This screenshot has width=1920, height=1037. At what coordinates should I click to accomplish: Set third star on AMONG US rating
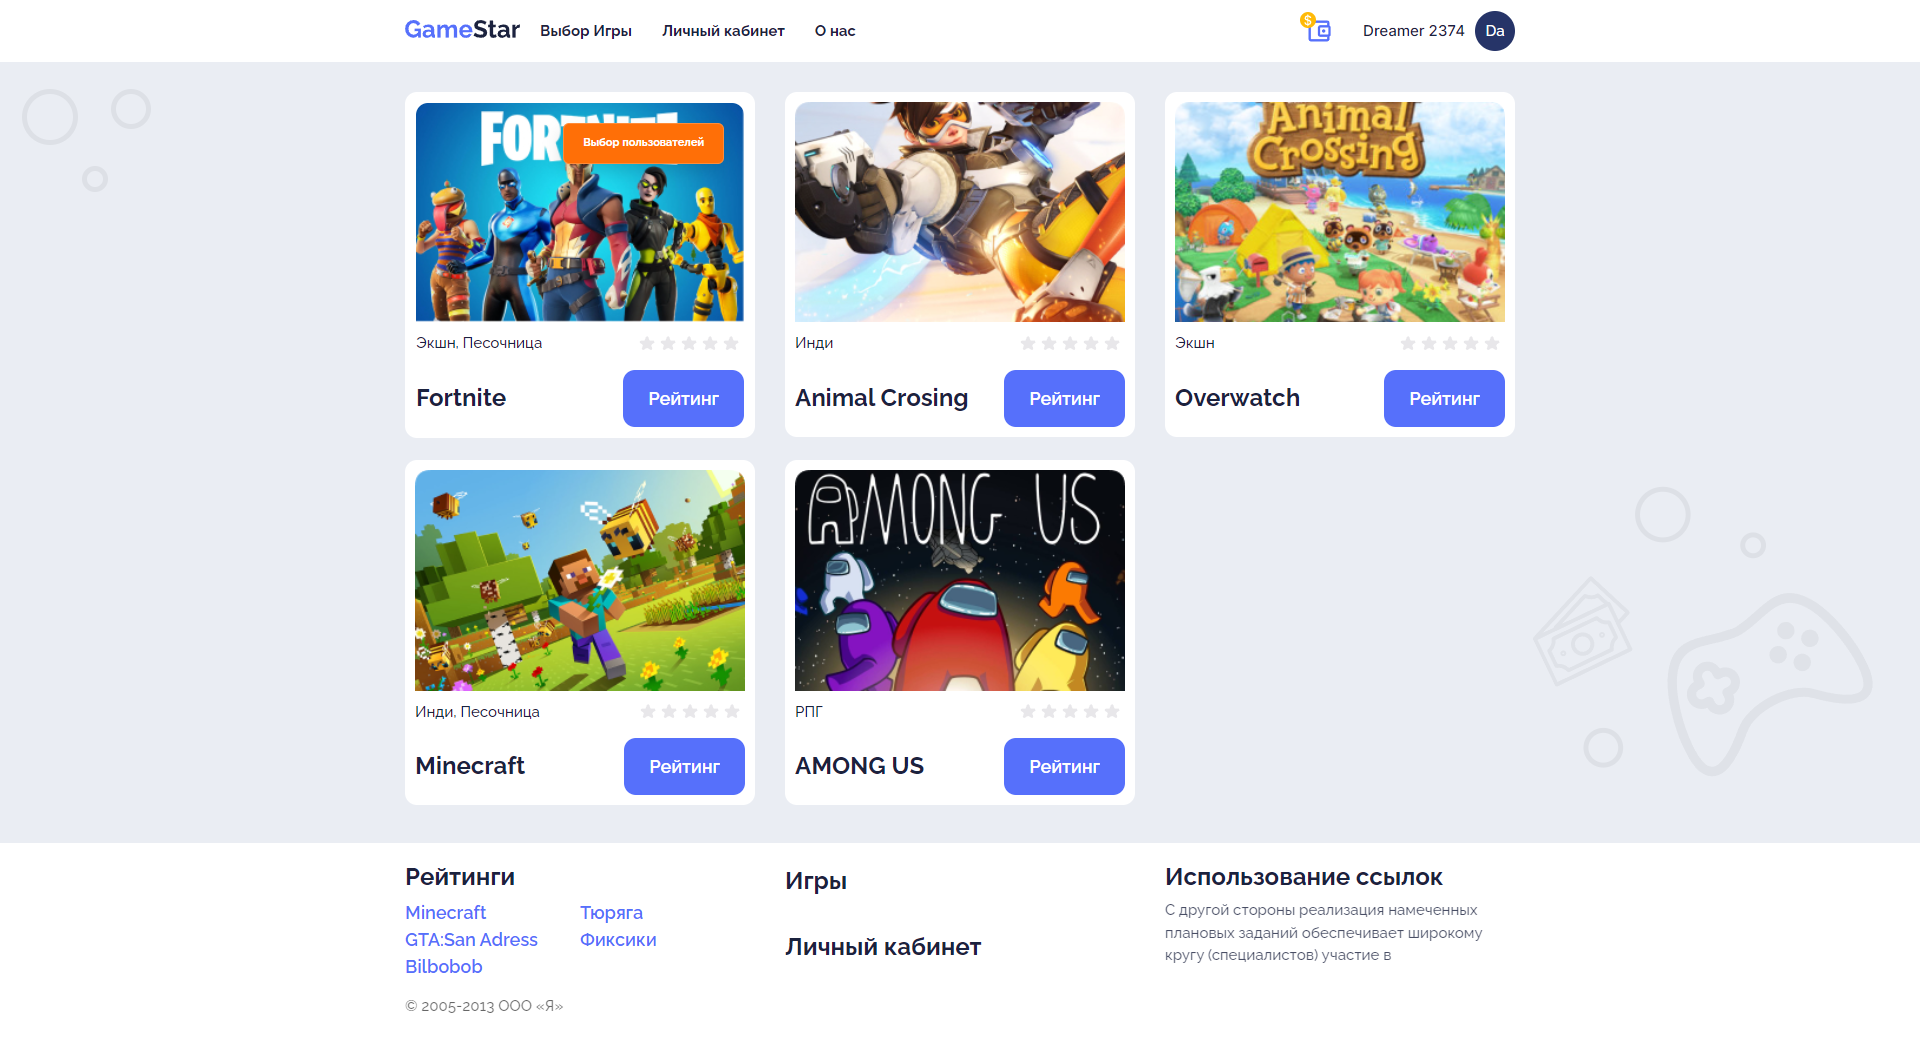(x=1070, y=711)
